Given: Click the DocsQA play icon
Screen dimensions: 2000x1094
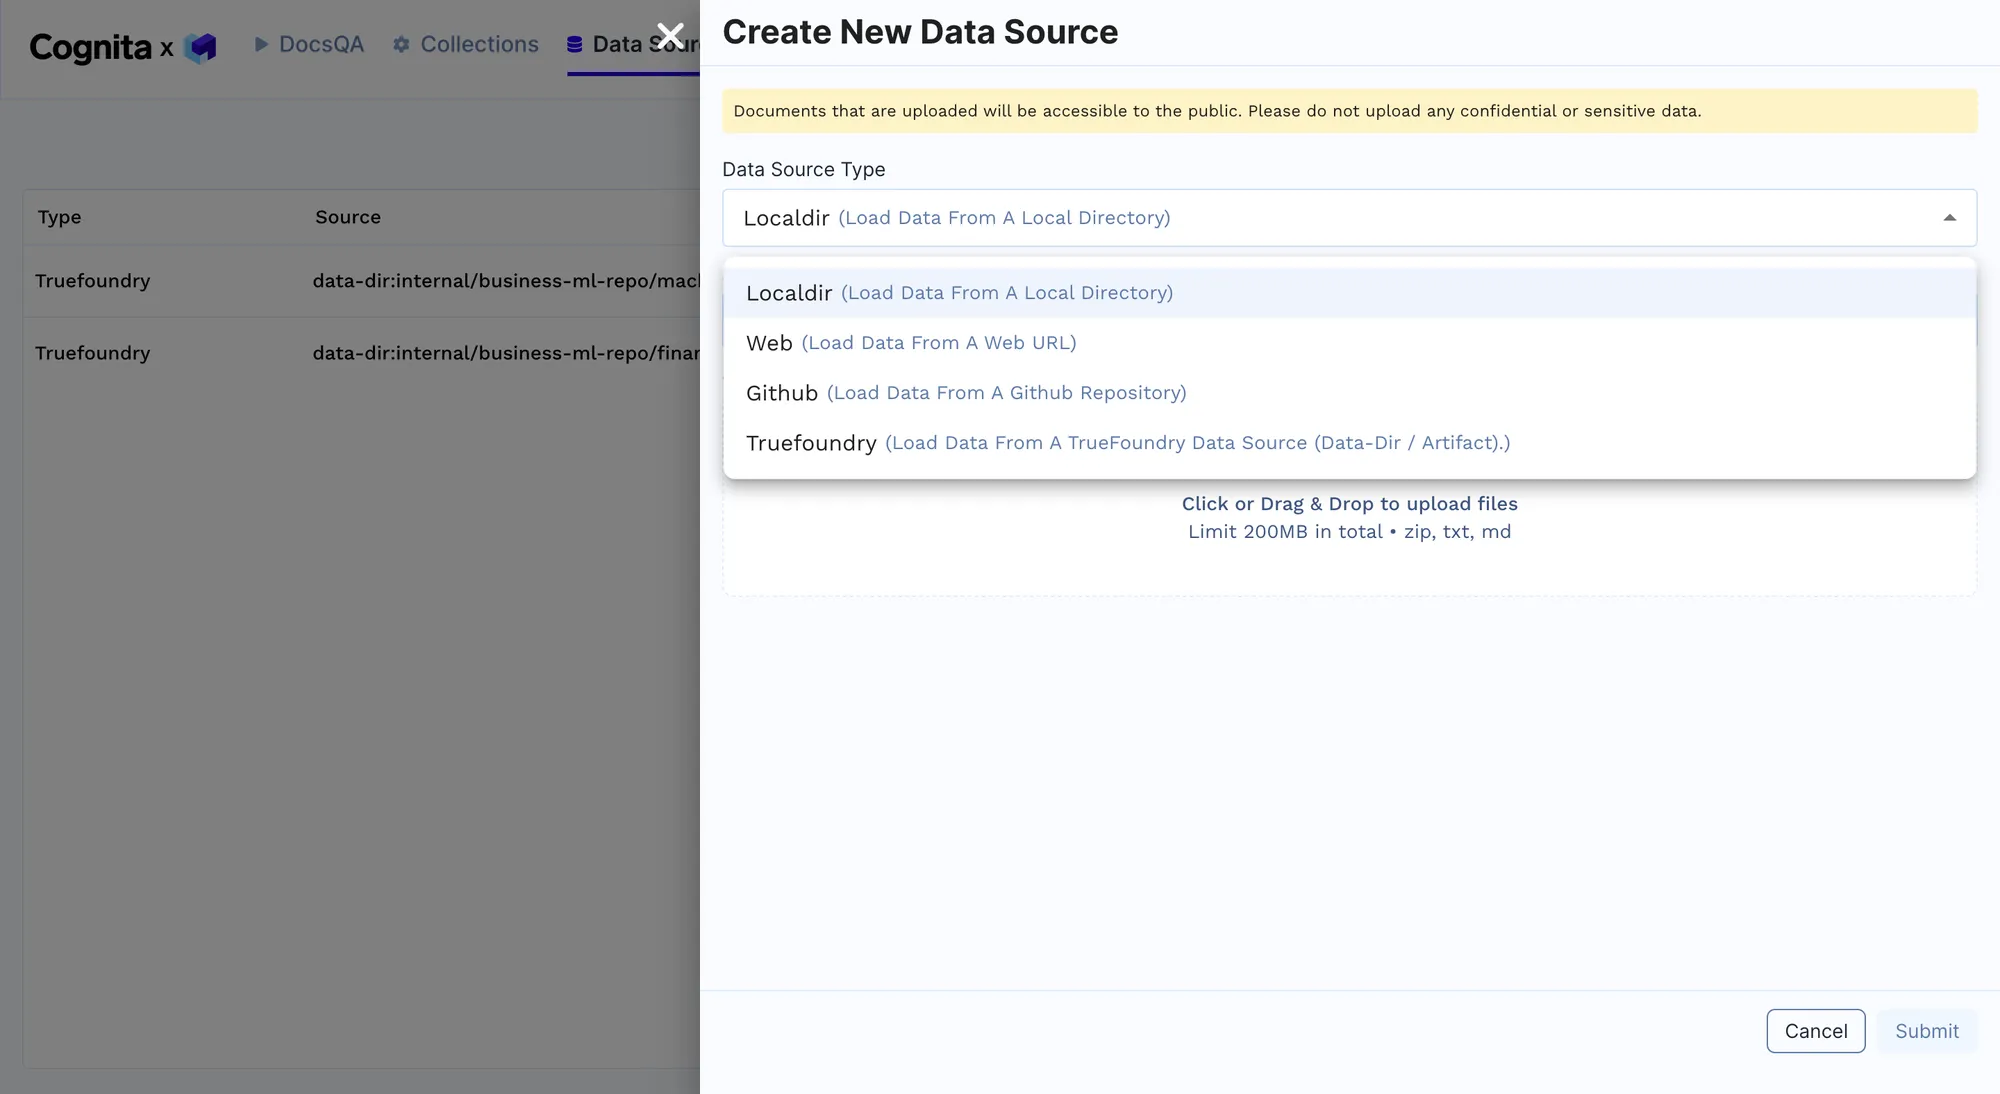Looking at the screenshot, I should (261, 44).
